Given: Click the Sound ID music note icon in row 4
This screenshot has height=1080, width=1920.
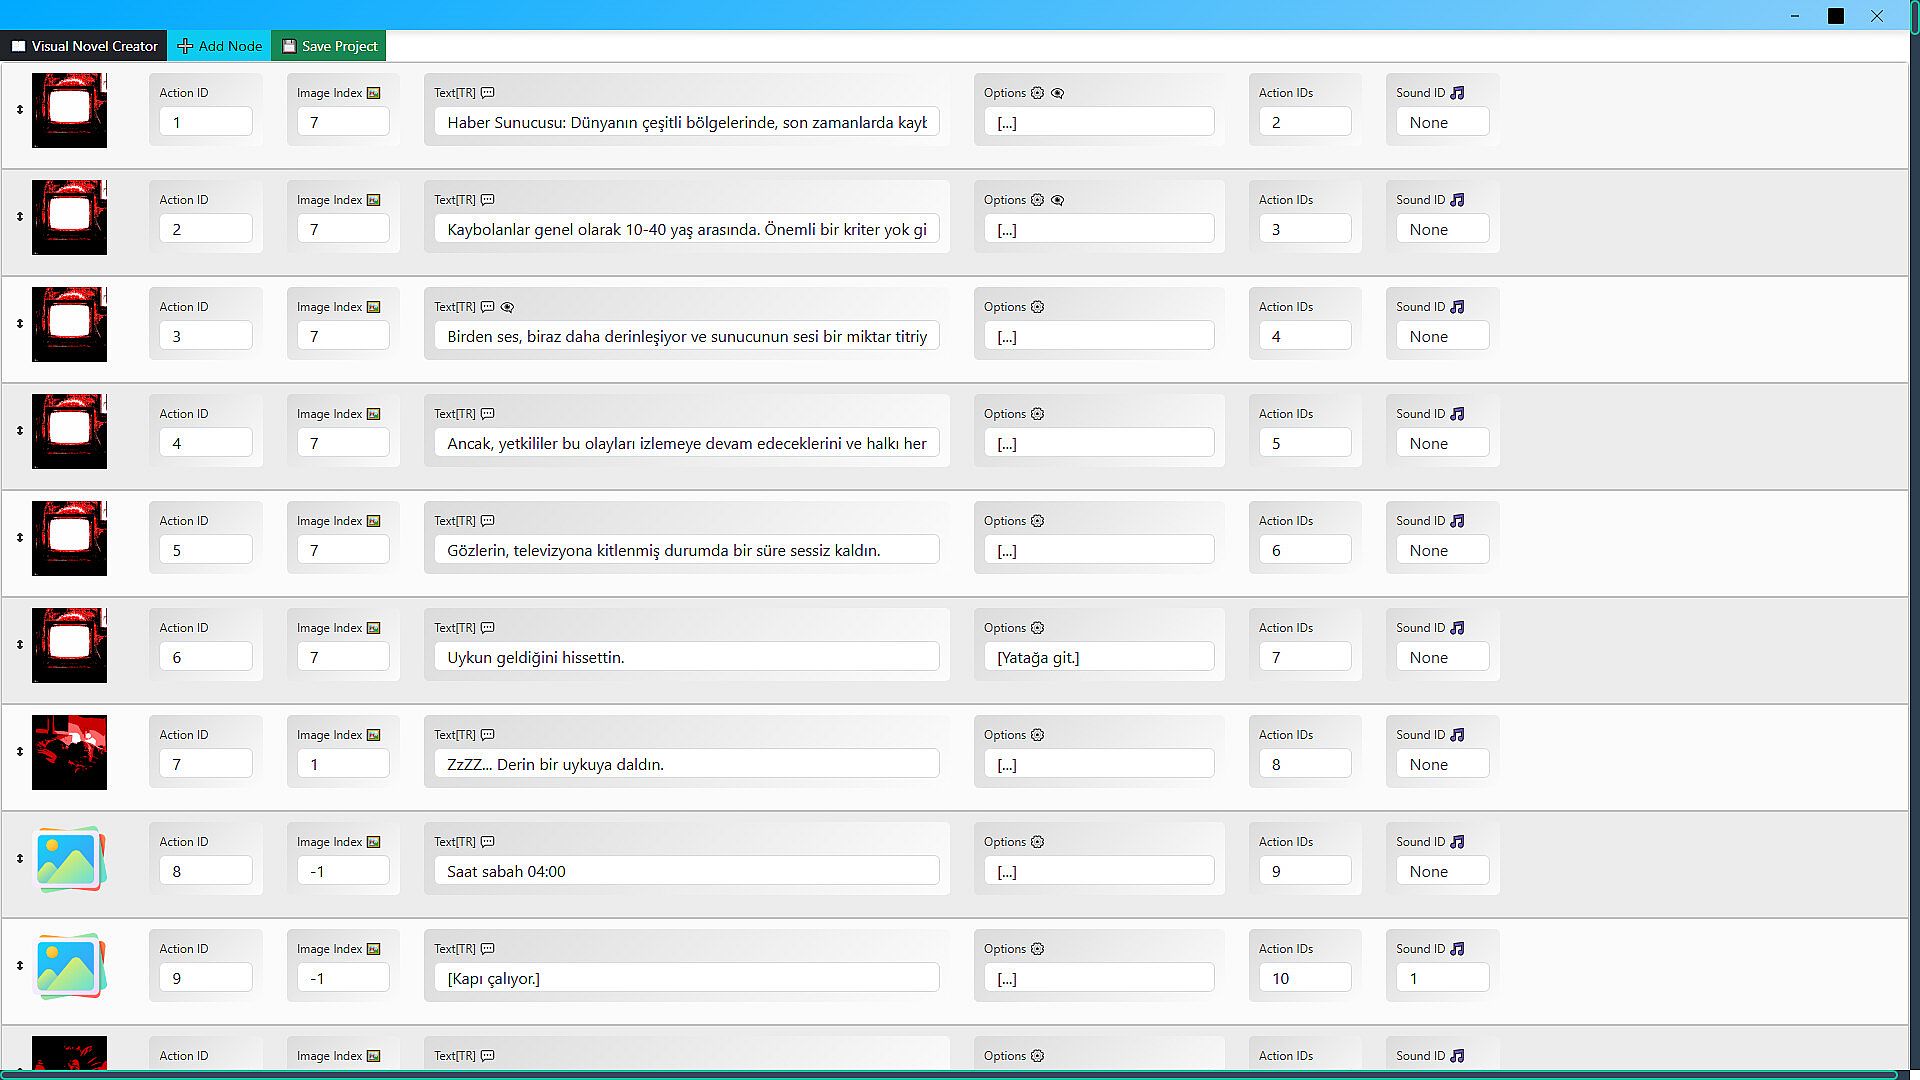Looking at the screenshot, I should coord(1457,414).
